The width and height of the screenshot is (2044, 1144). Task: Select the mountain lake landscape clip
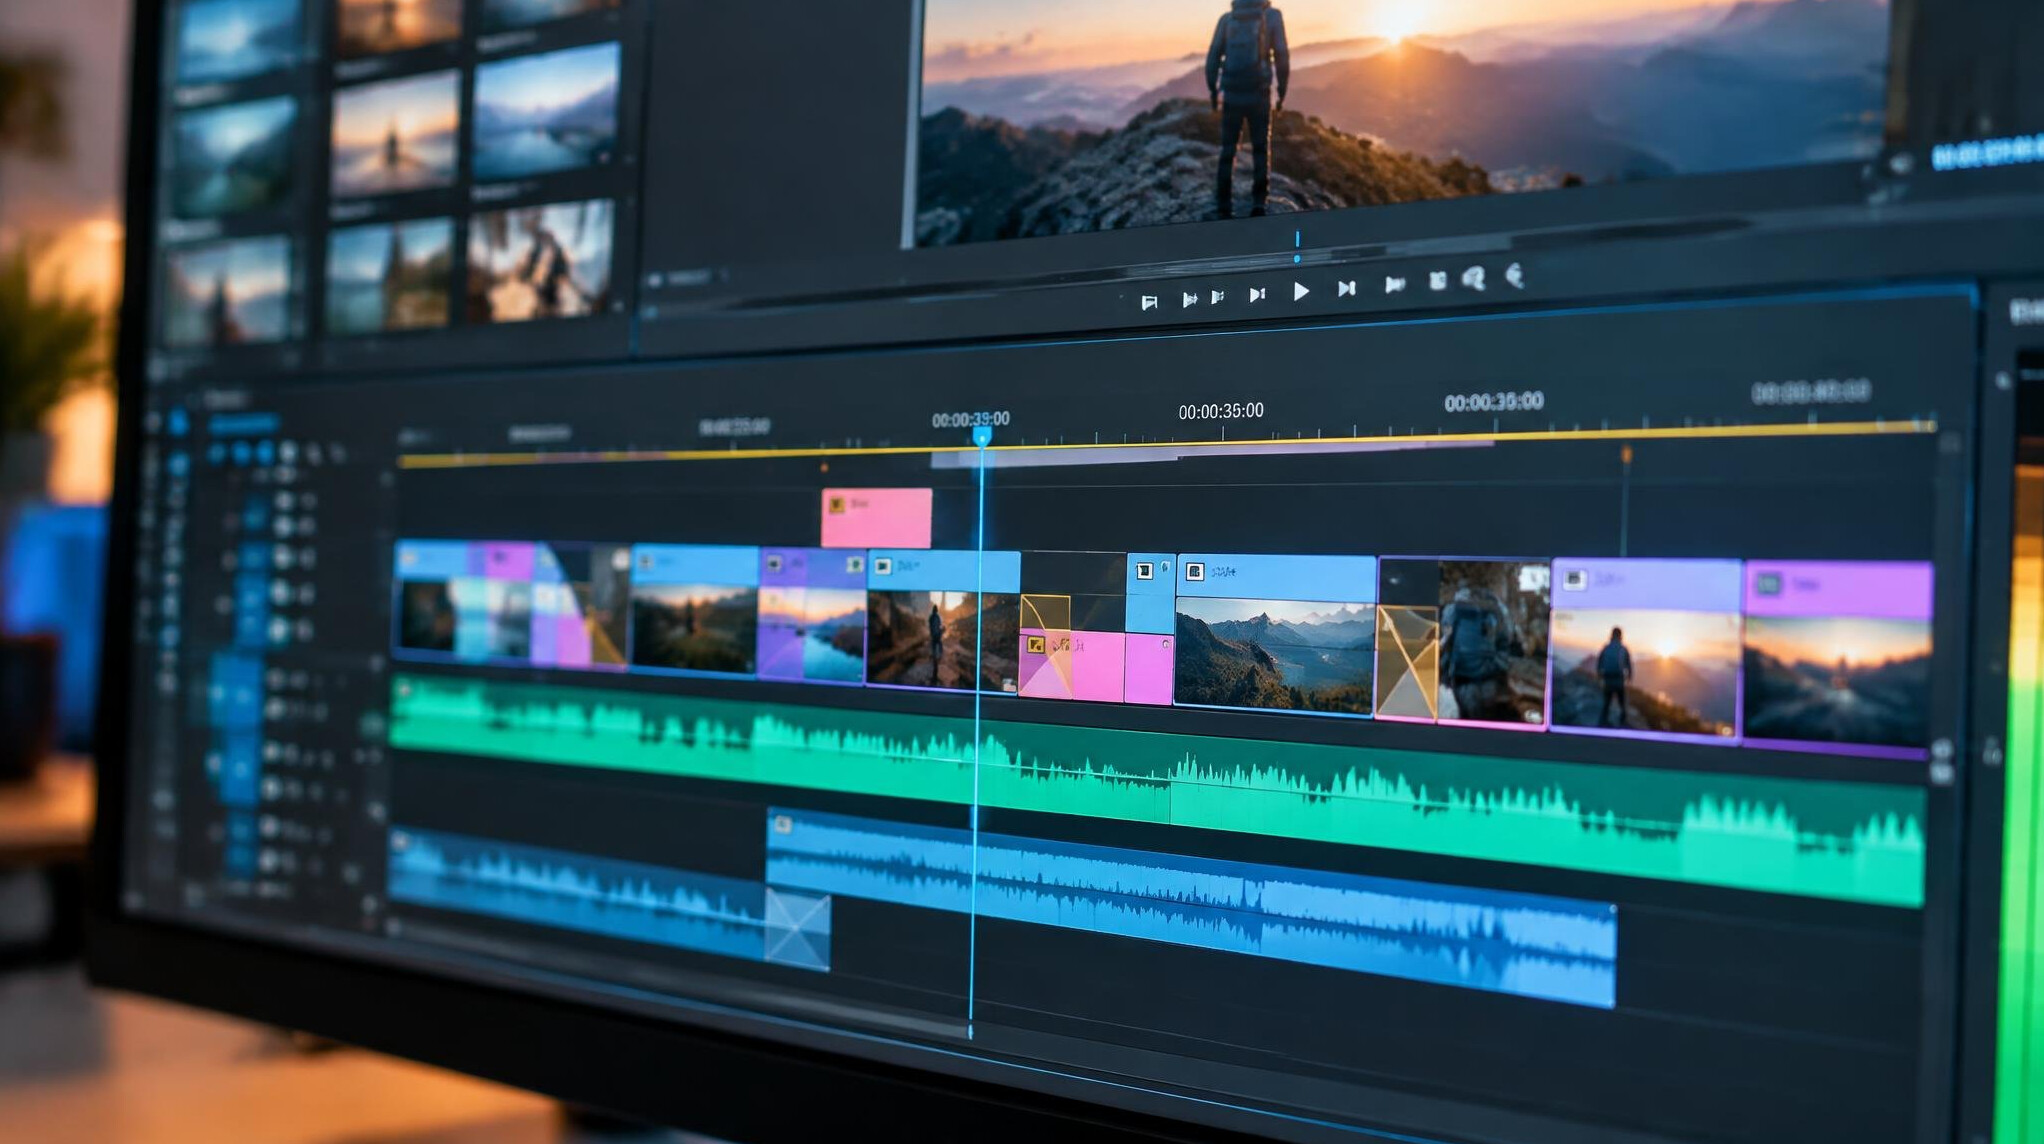1276,636
